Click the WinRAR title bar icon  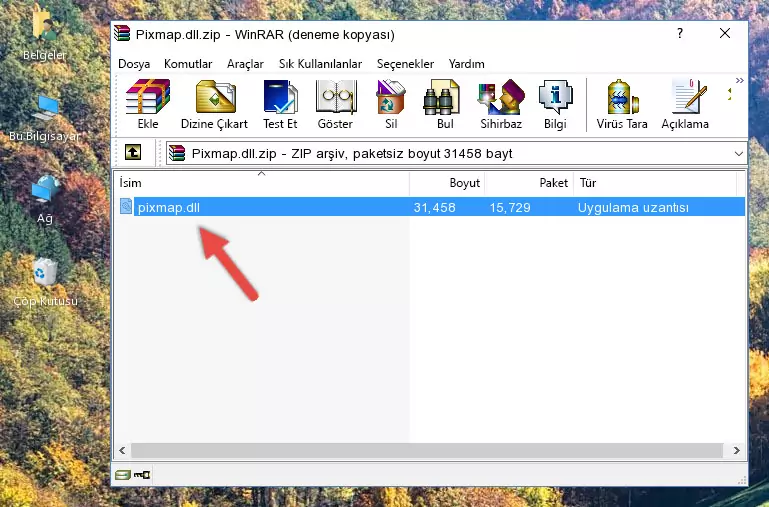(122, 33)
